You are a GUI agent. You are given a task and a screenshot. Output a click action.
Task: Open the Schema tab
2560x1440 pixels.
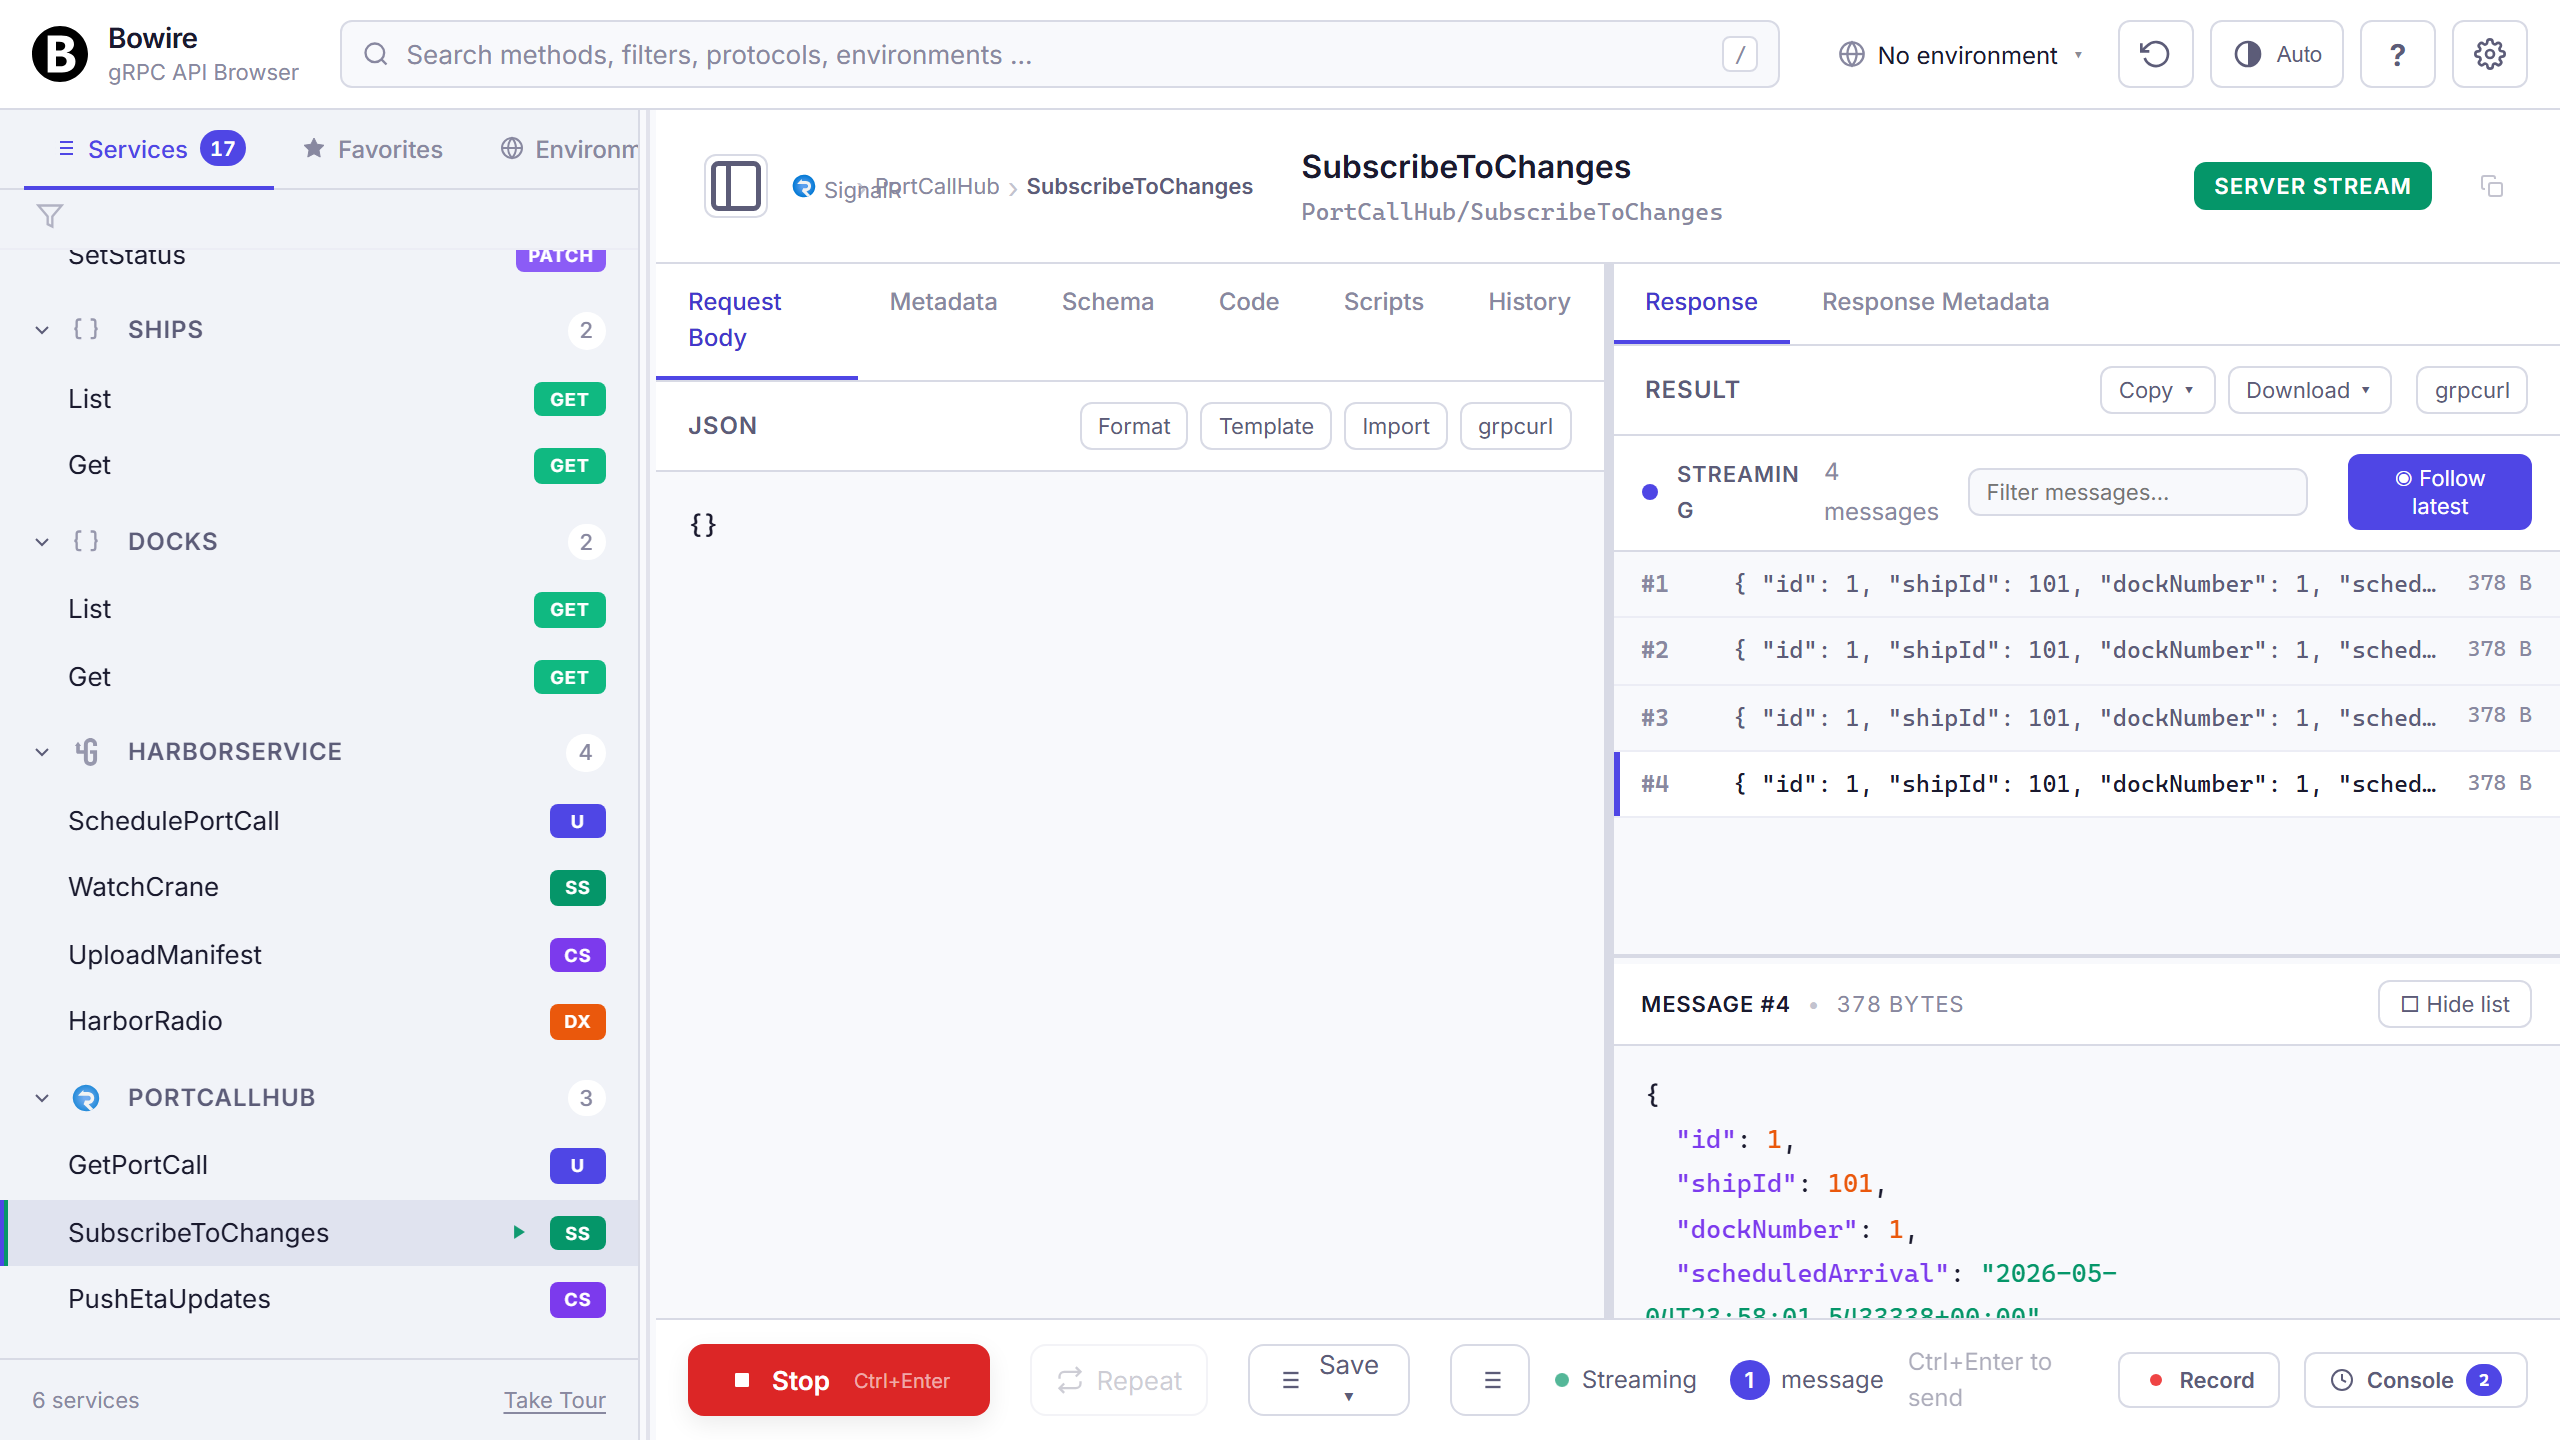point(1107,302)
